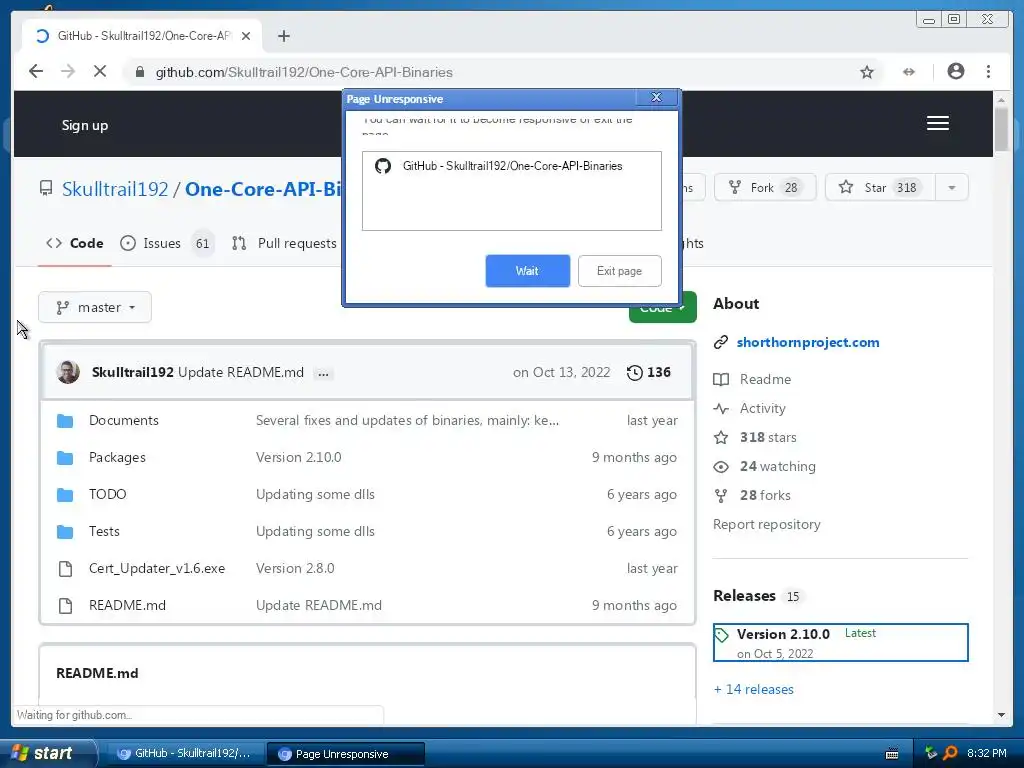Viewport: 1024px width, 768px height.
Task: Open the master branch dropdown
Action: pyautogui.click(x=95, y=307)
